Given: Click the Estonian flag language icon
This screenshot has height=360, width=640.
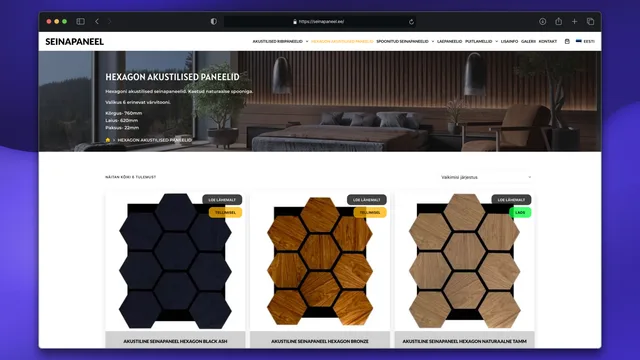Looking at the screenshot, I should [x=578, y=41].
